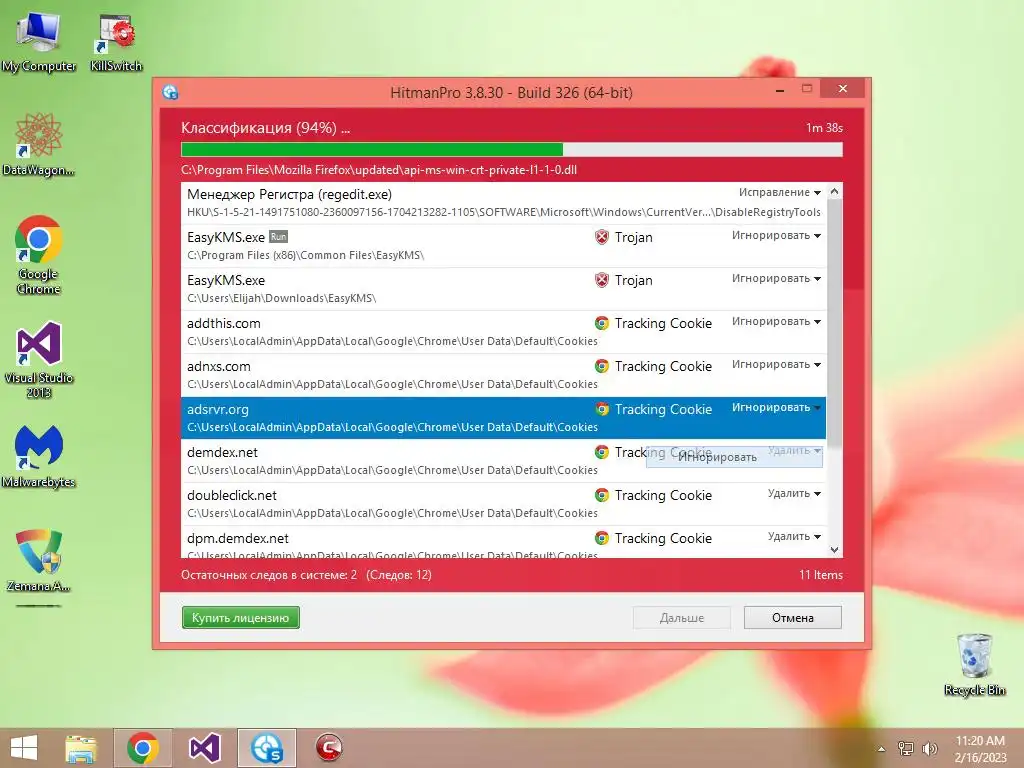Select doubleclick.net row

pyautogui.click(x=504, y=504)
